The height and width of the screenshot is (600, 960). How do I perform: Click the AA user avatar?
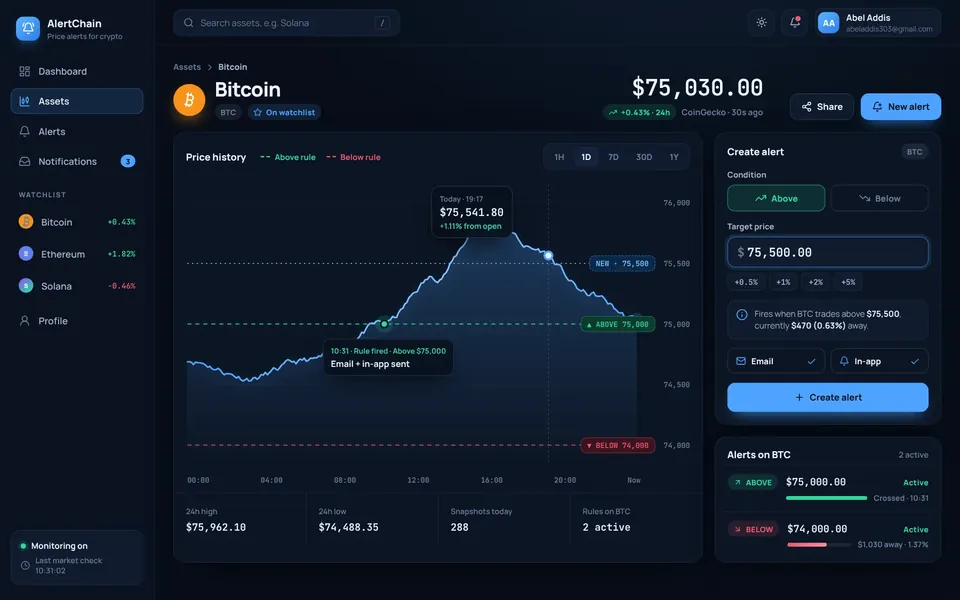828,23
